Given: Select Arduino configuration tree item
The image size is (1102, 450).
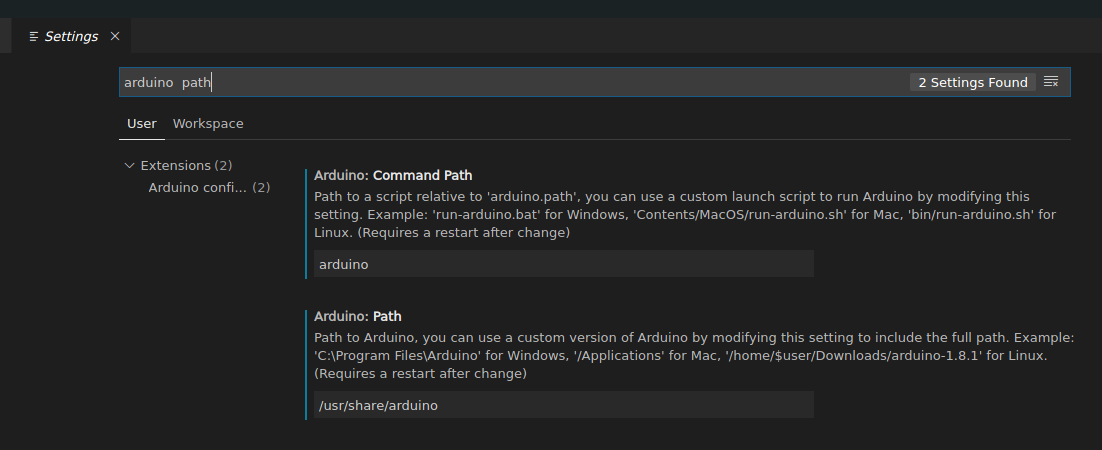Looking at the screenshot, I should click(209, 188).
